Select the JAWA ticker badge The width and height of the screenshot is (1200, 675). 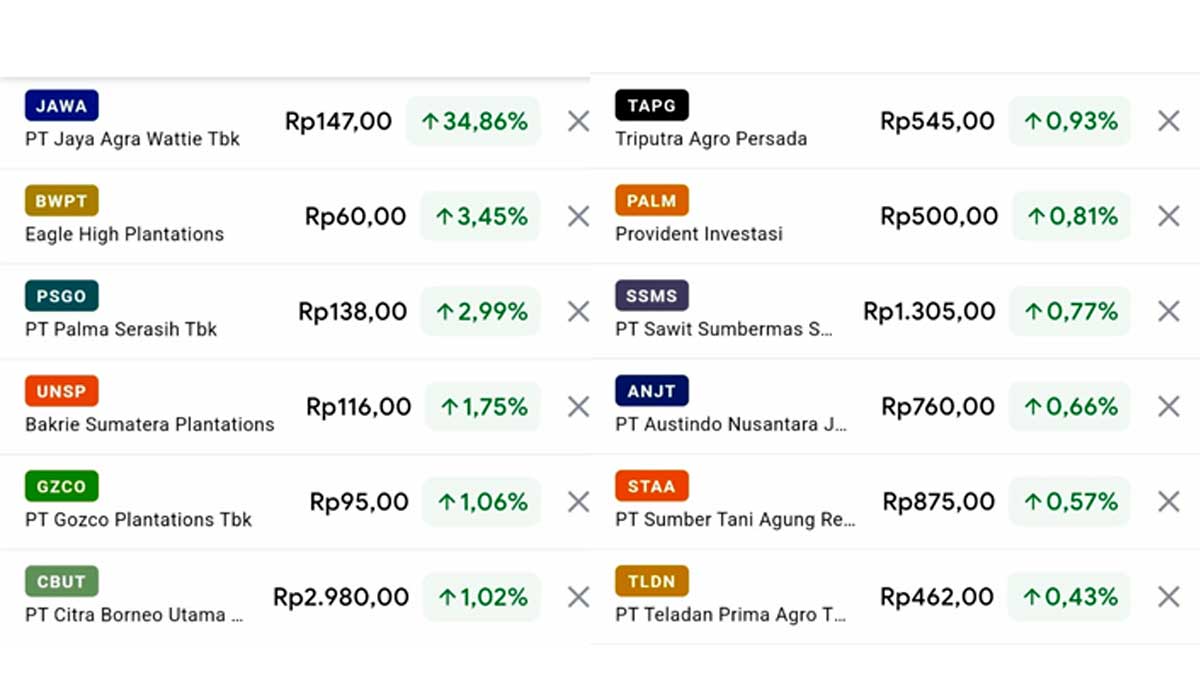point(62,105)
